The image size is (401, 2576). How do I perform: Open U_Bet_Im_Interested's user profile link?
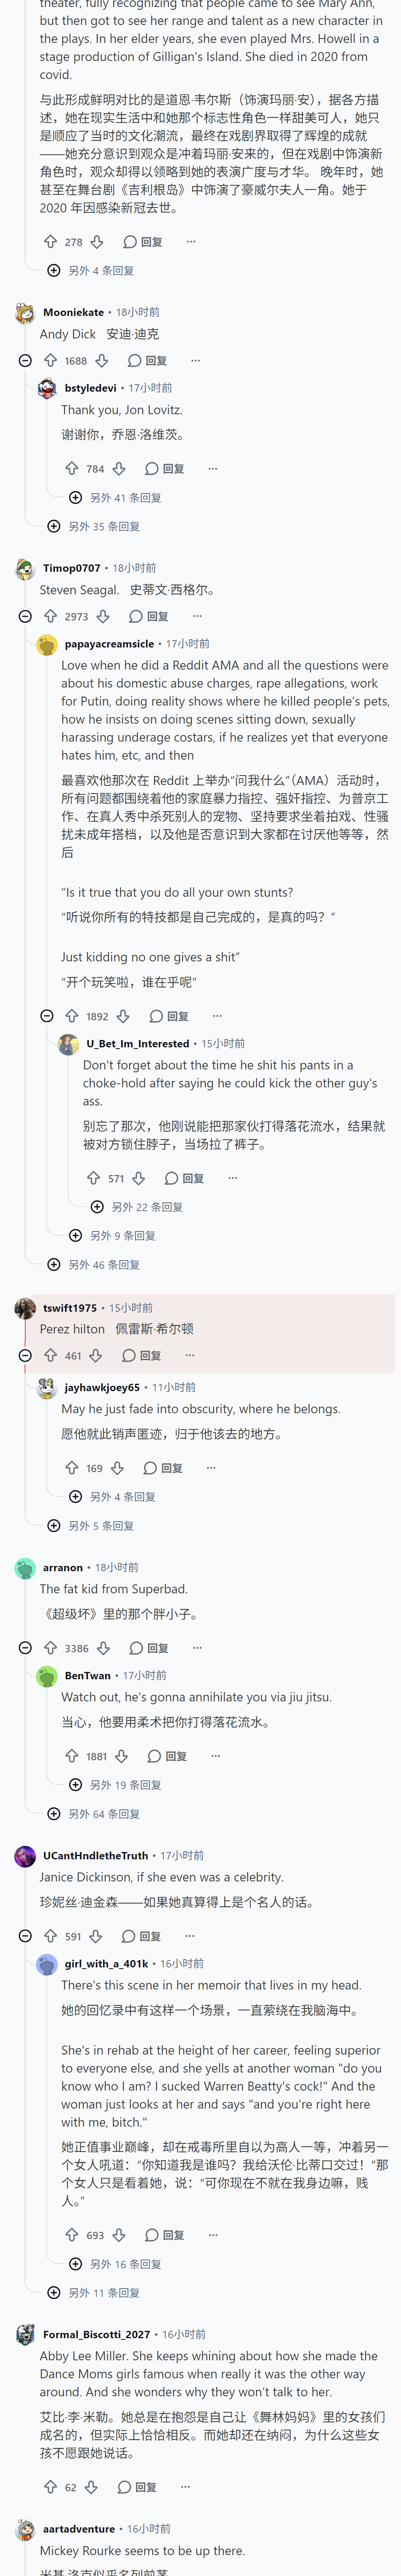(x=137, y=1043)
